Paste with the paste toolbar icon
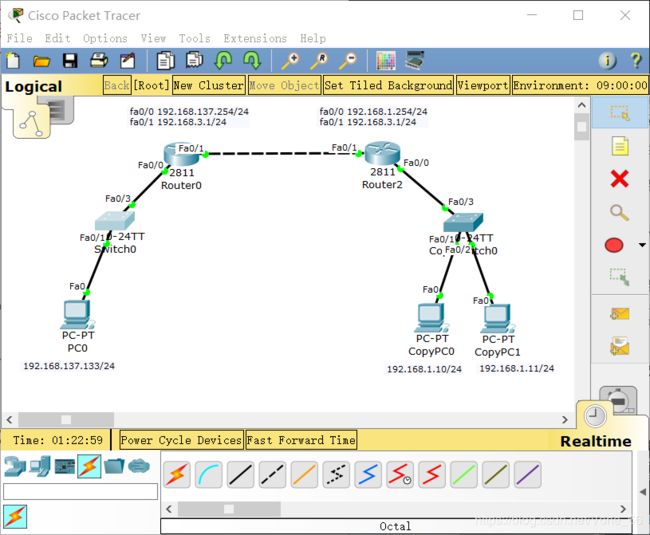Viewport: 650px width, 535px height. click(194, 60)
